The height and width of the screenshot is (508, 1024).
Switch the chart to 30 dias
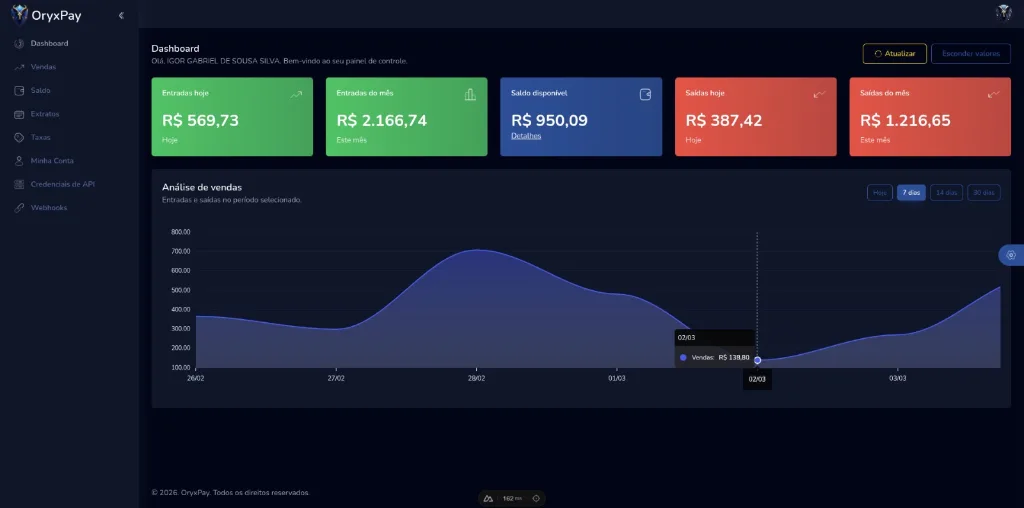tap(984, 193)
